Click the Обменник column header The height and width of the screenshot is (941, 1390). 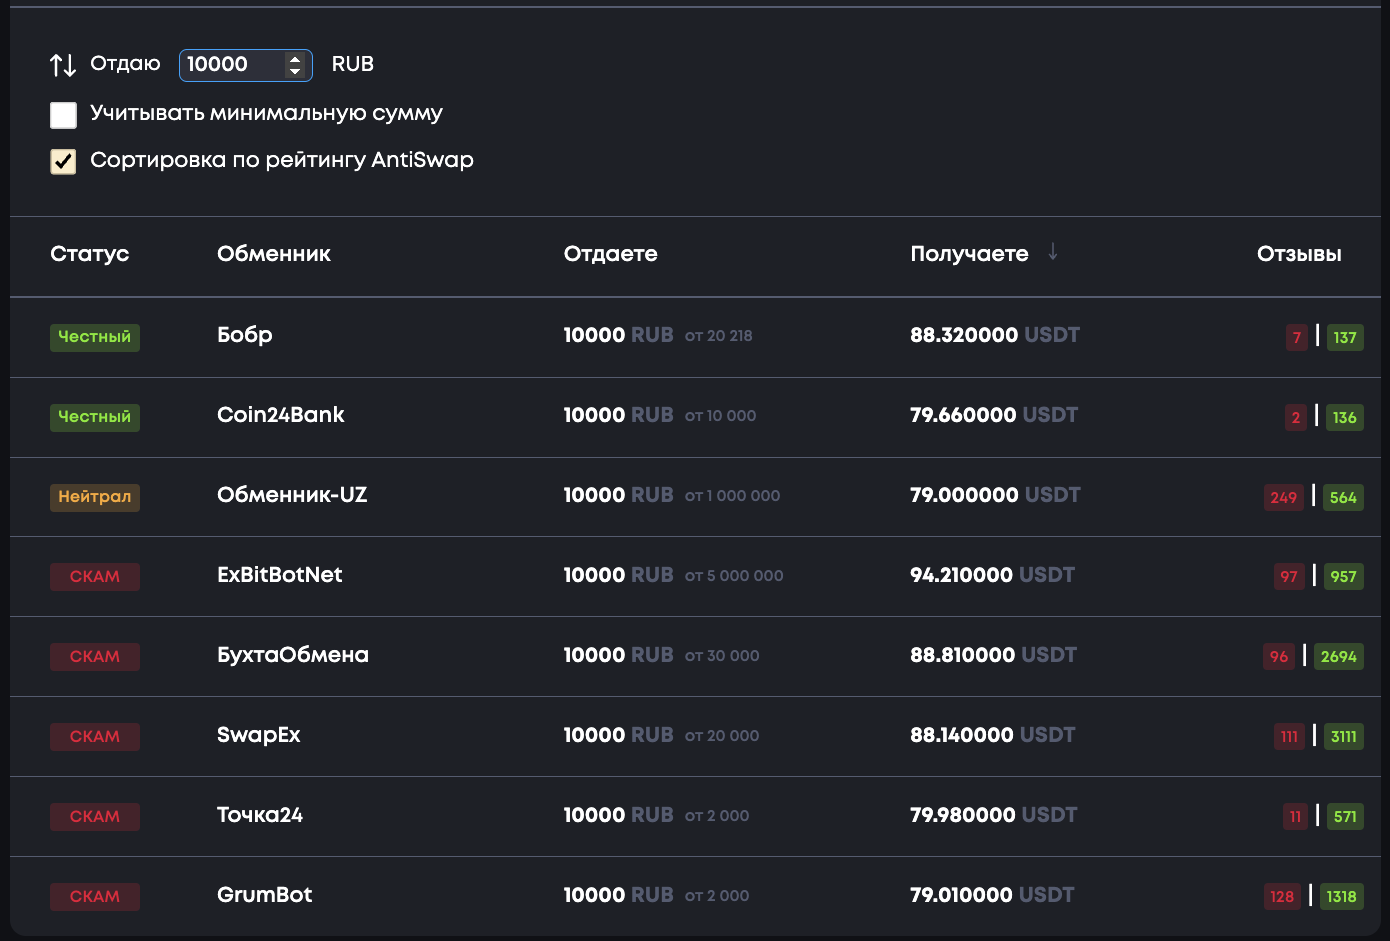tap(274, 254)
